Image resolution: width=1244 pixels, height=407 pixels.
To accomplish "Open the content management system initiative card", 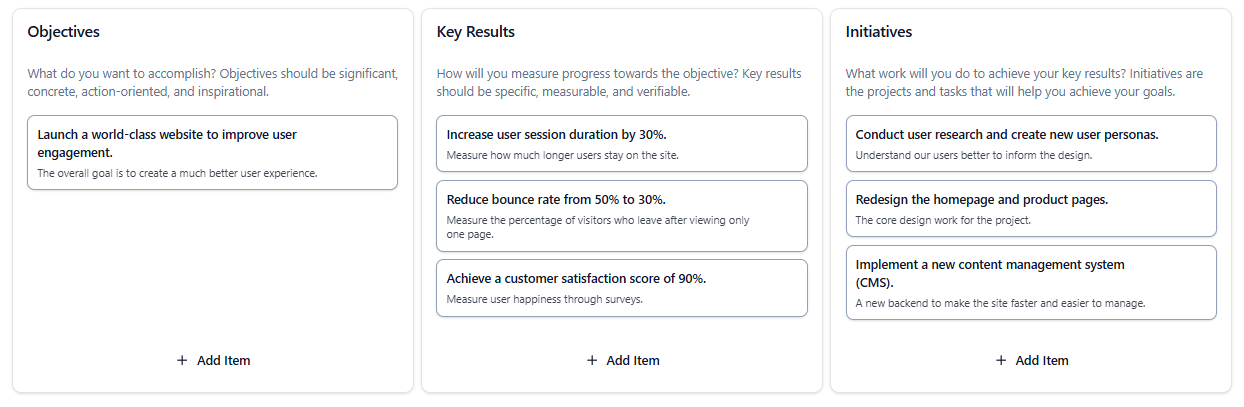I will 1030,283.
